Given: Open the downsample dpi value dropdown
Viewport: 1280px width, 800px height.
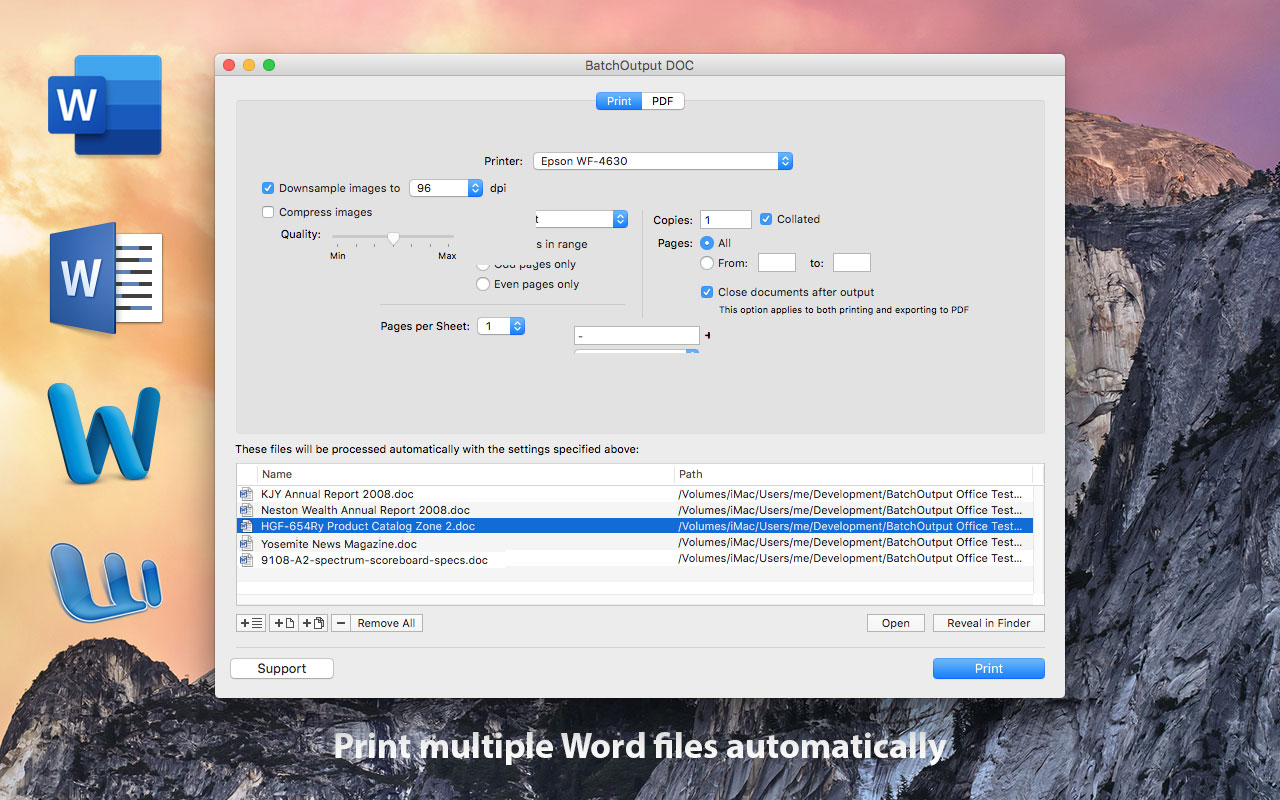Looking at the screenshot, I should point(446,188).
